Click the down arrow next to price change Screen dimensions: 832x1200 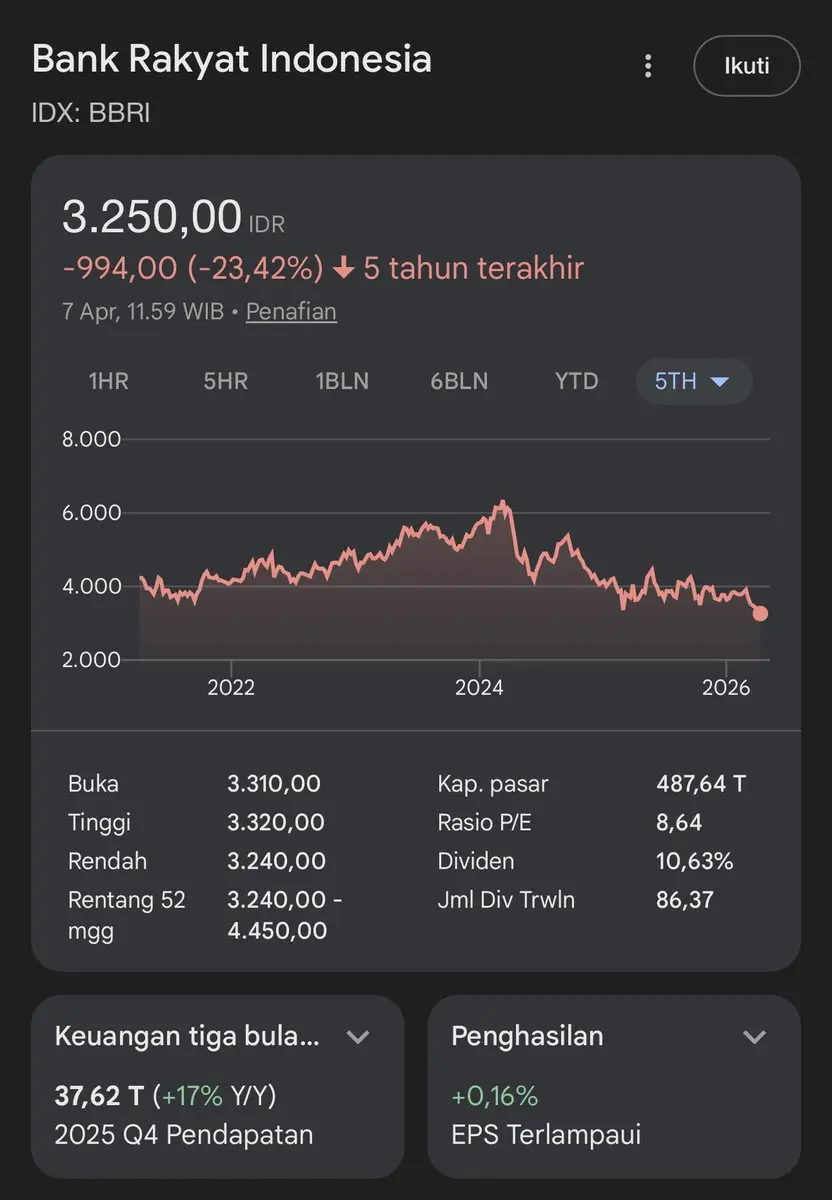click(344, 268)
